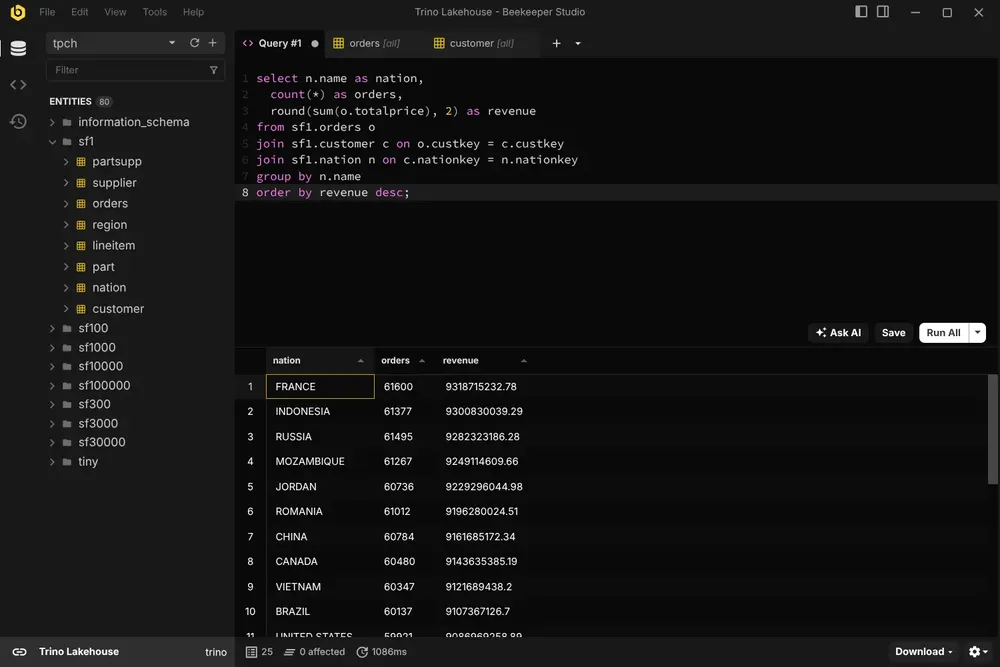Click the results vertical scrollbar
The height and width of the screenshot is (667, 1000).
click(992, 429)
